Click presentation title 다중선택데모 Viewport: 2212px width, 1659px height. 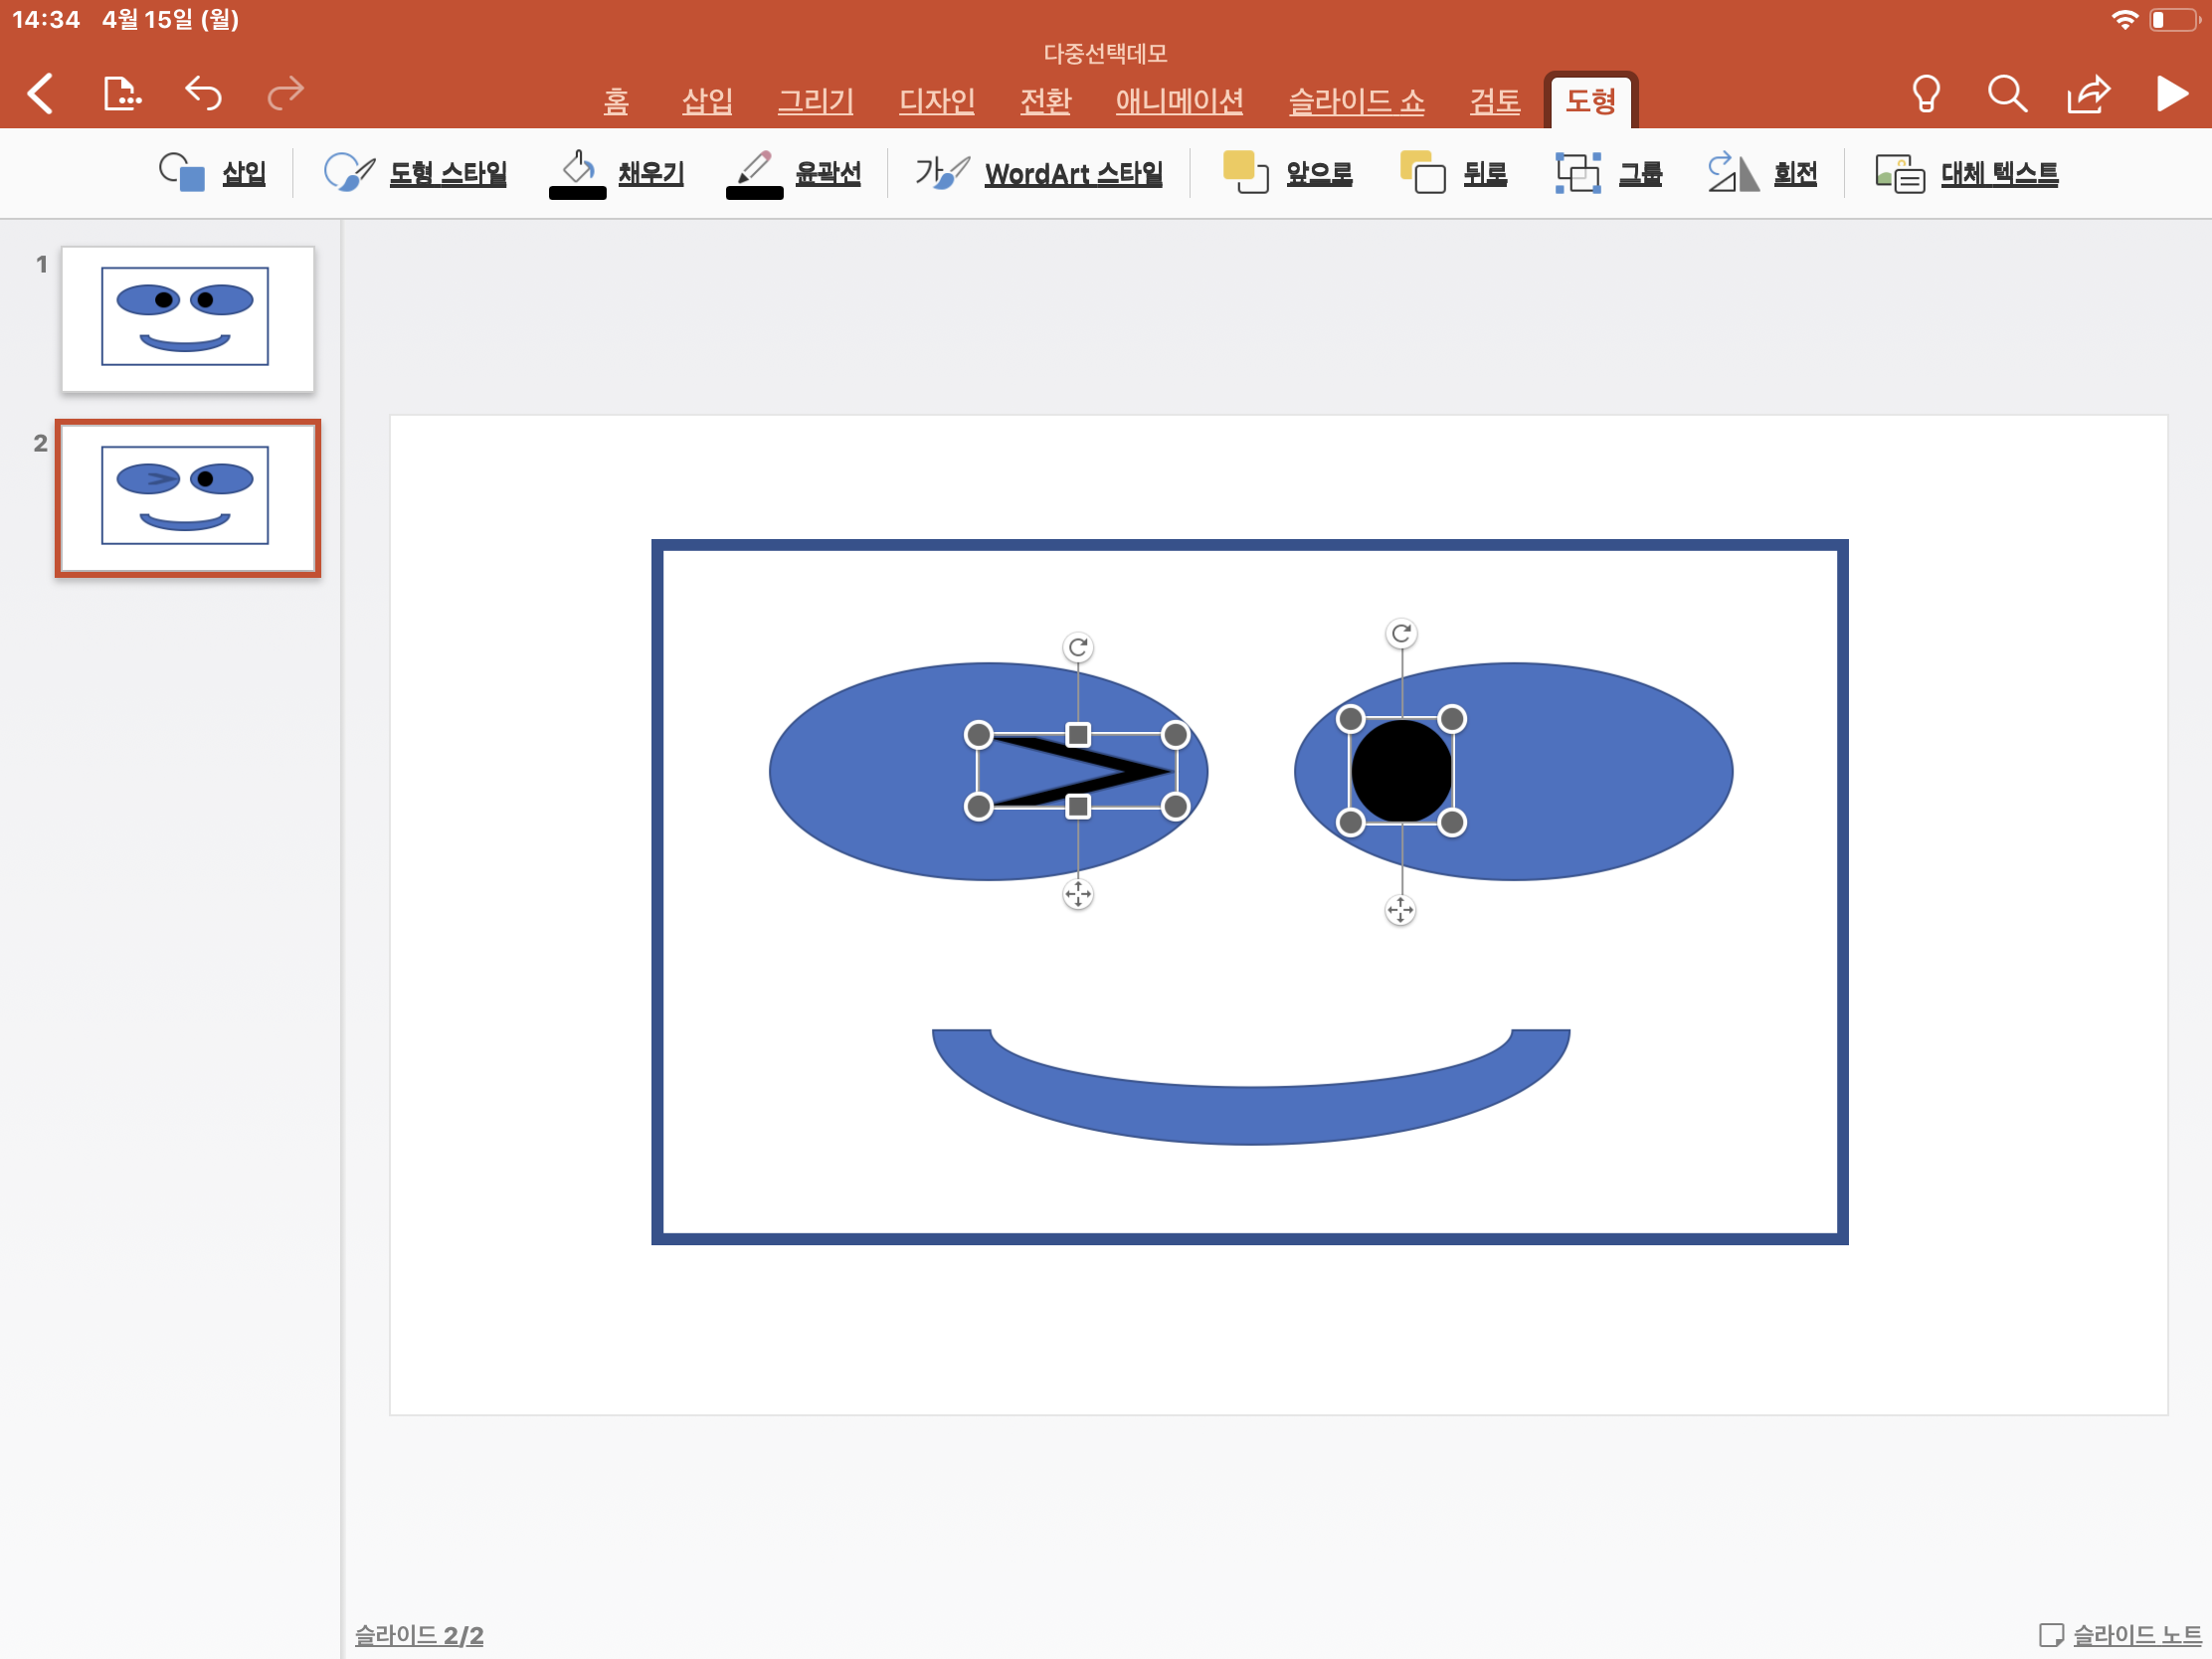click(1106, 53)
